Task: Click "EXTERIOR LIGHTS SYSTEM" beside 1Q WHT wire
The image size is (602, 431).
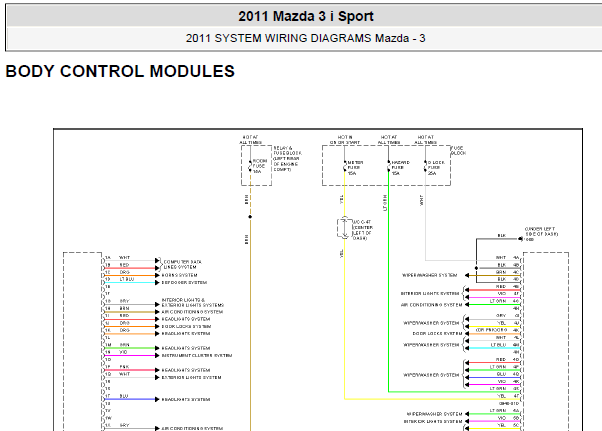Action: 191,378
